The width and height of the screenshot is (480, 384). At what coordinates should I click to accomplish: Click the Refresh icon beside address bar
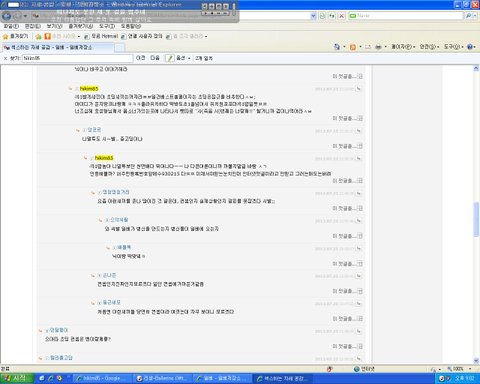pos(332,16)
